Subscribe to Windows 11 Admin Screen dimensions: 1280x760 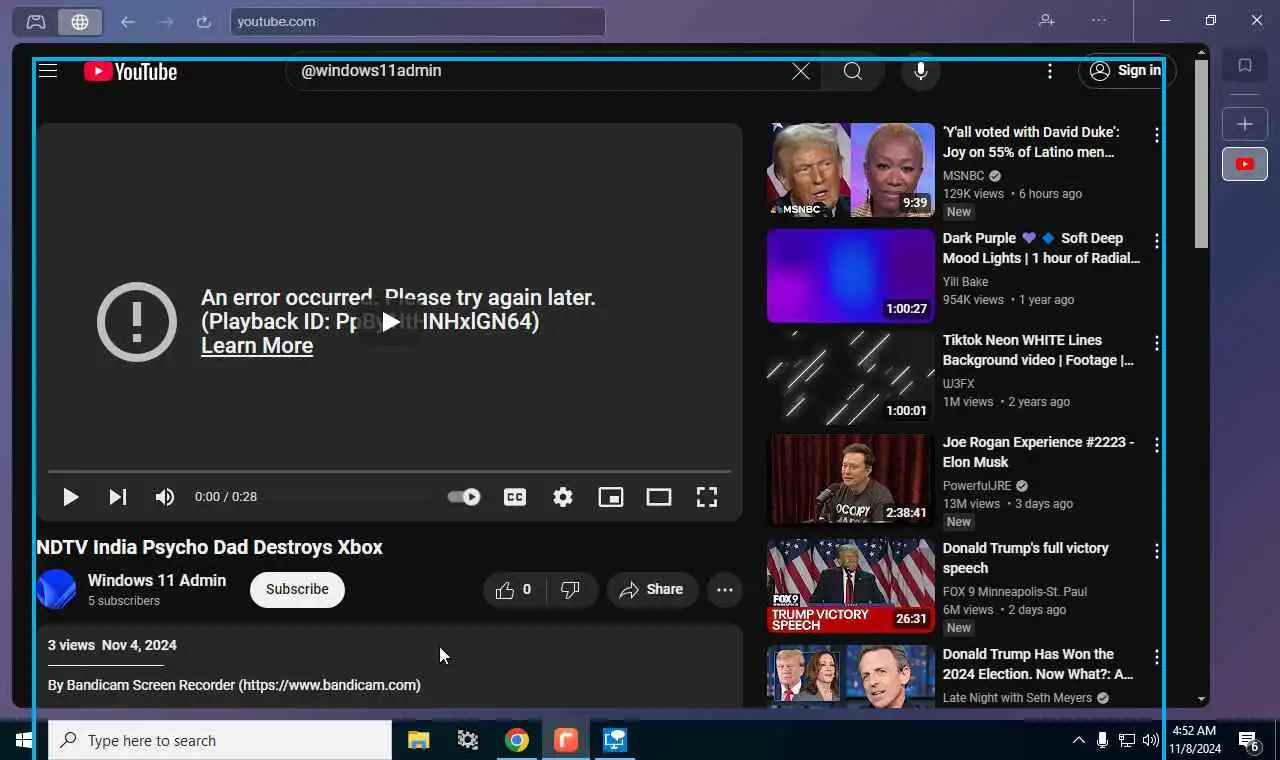pyautogui.click(x=297, y=589)
